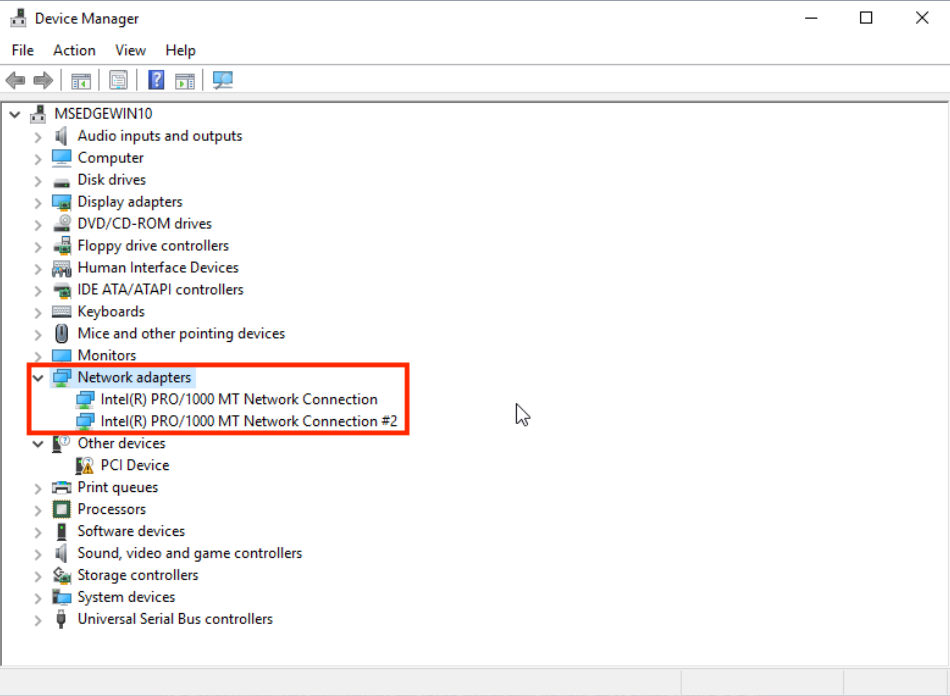The height and width of the screenshot is (696, 950).
Task: Click the Display adapters device icon
Action: [62, 202]
